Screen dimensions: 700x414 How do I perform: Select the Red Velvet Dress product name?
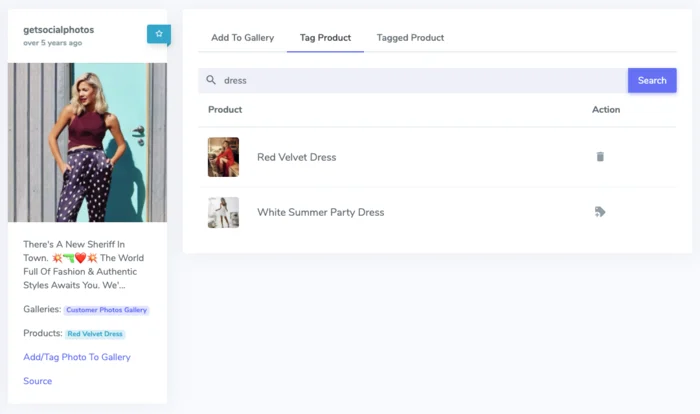coord(296,157)
